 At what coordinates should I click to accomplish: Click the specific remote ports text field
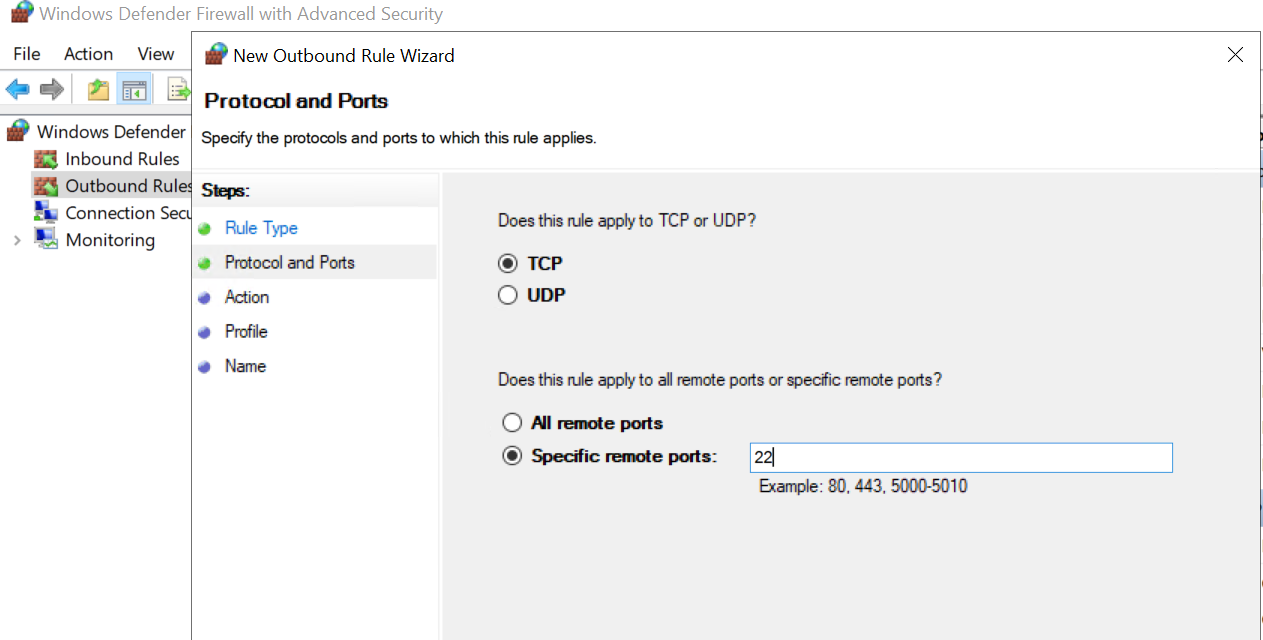[x=960, y=458]
